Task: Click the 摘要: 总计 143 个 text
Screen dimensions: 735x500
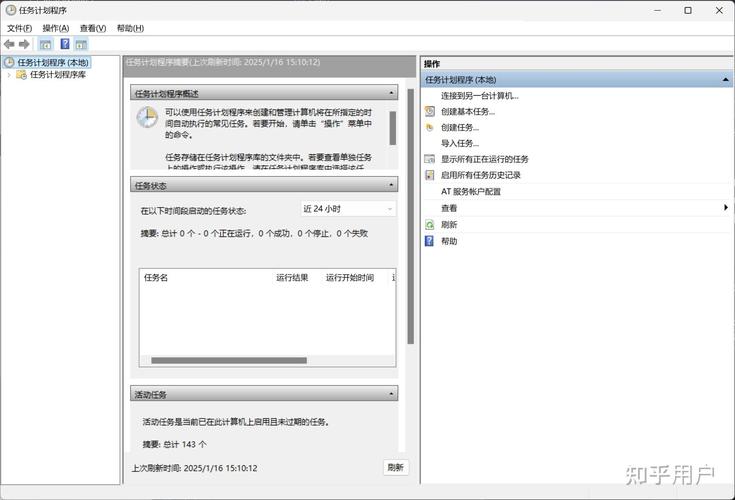Action: [x=174, y=444]
